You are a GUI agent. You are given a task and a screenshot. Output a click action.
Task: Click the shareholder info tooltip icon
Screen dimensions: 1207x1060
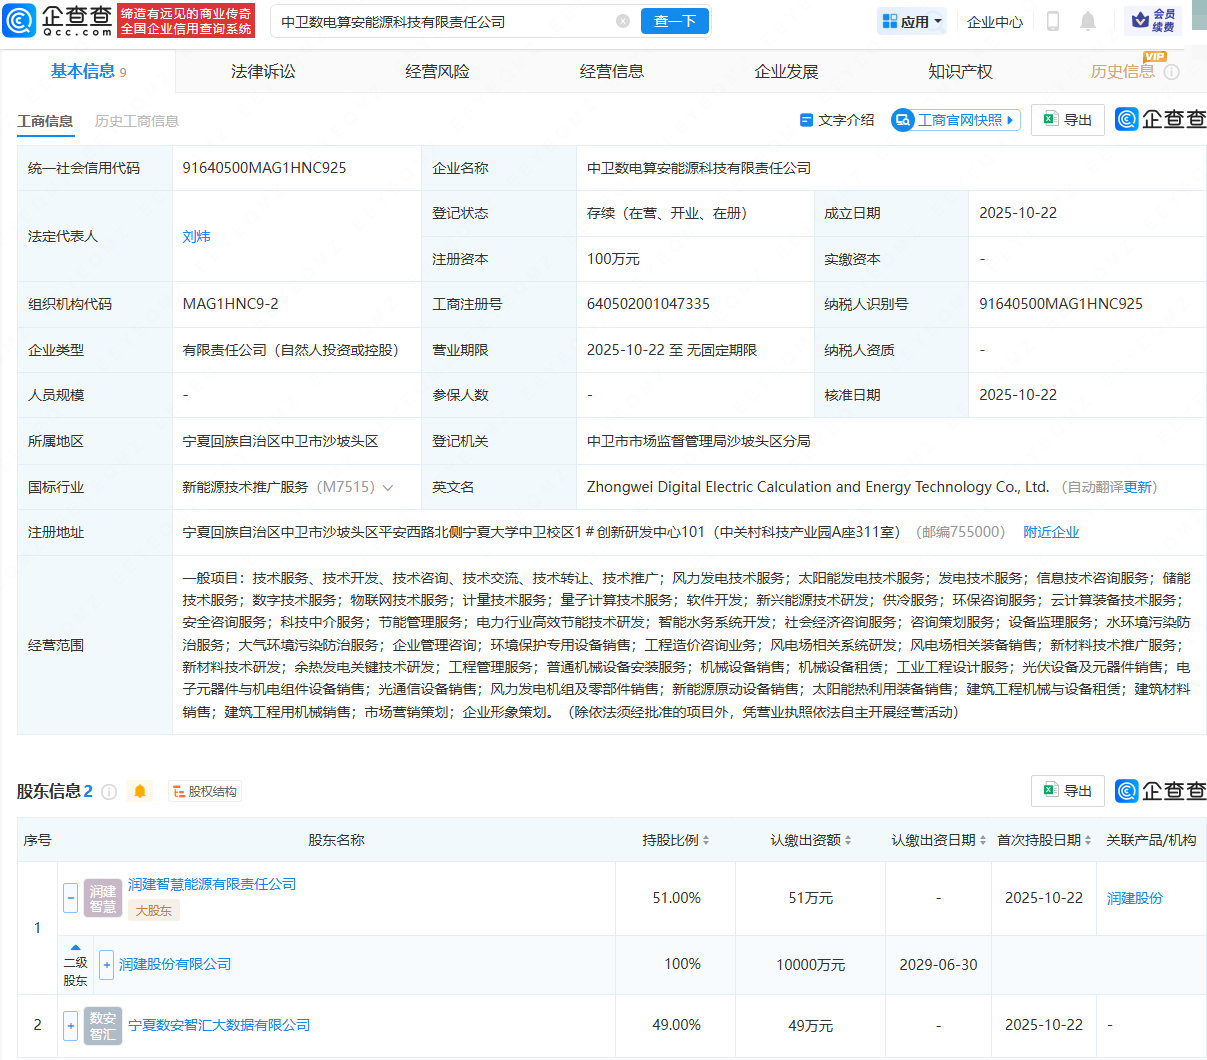(109, 792)
